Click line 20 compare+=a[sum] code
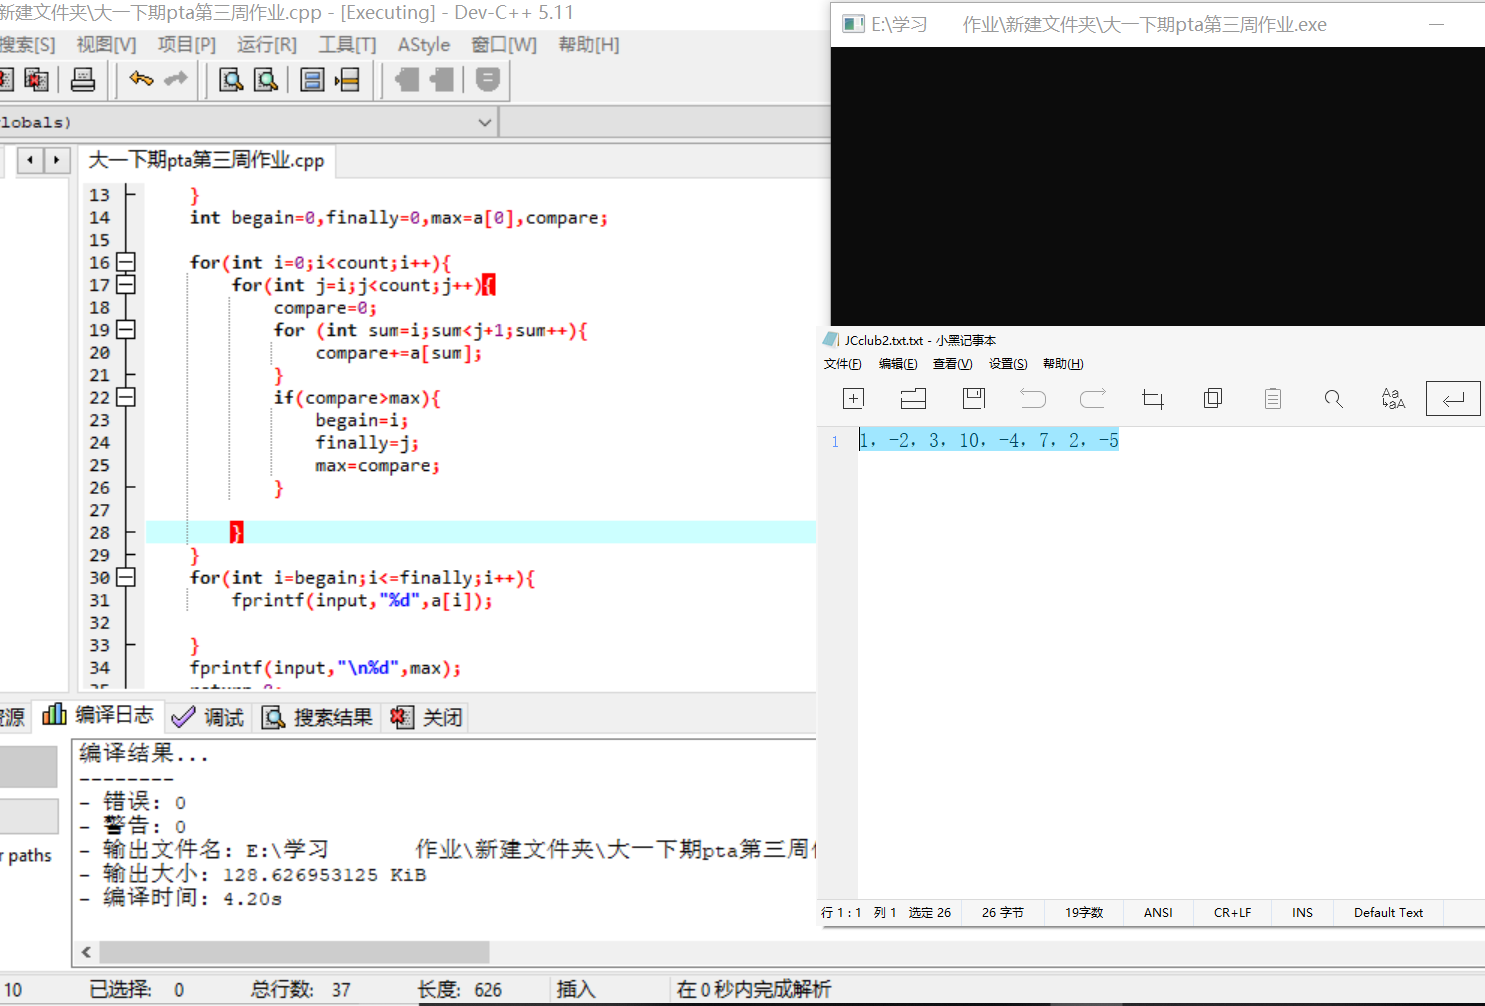The width and height of the screenshot is (1485, 1006). pos(399,353)
